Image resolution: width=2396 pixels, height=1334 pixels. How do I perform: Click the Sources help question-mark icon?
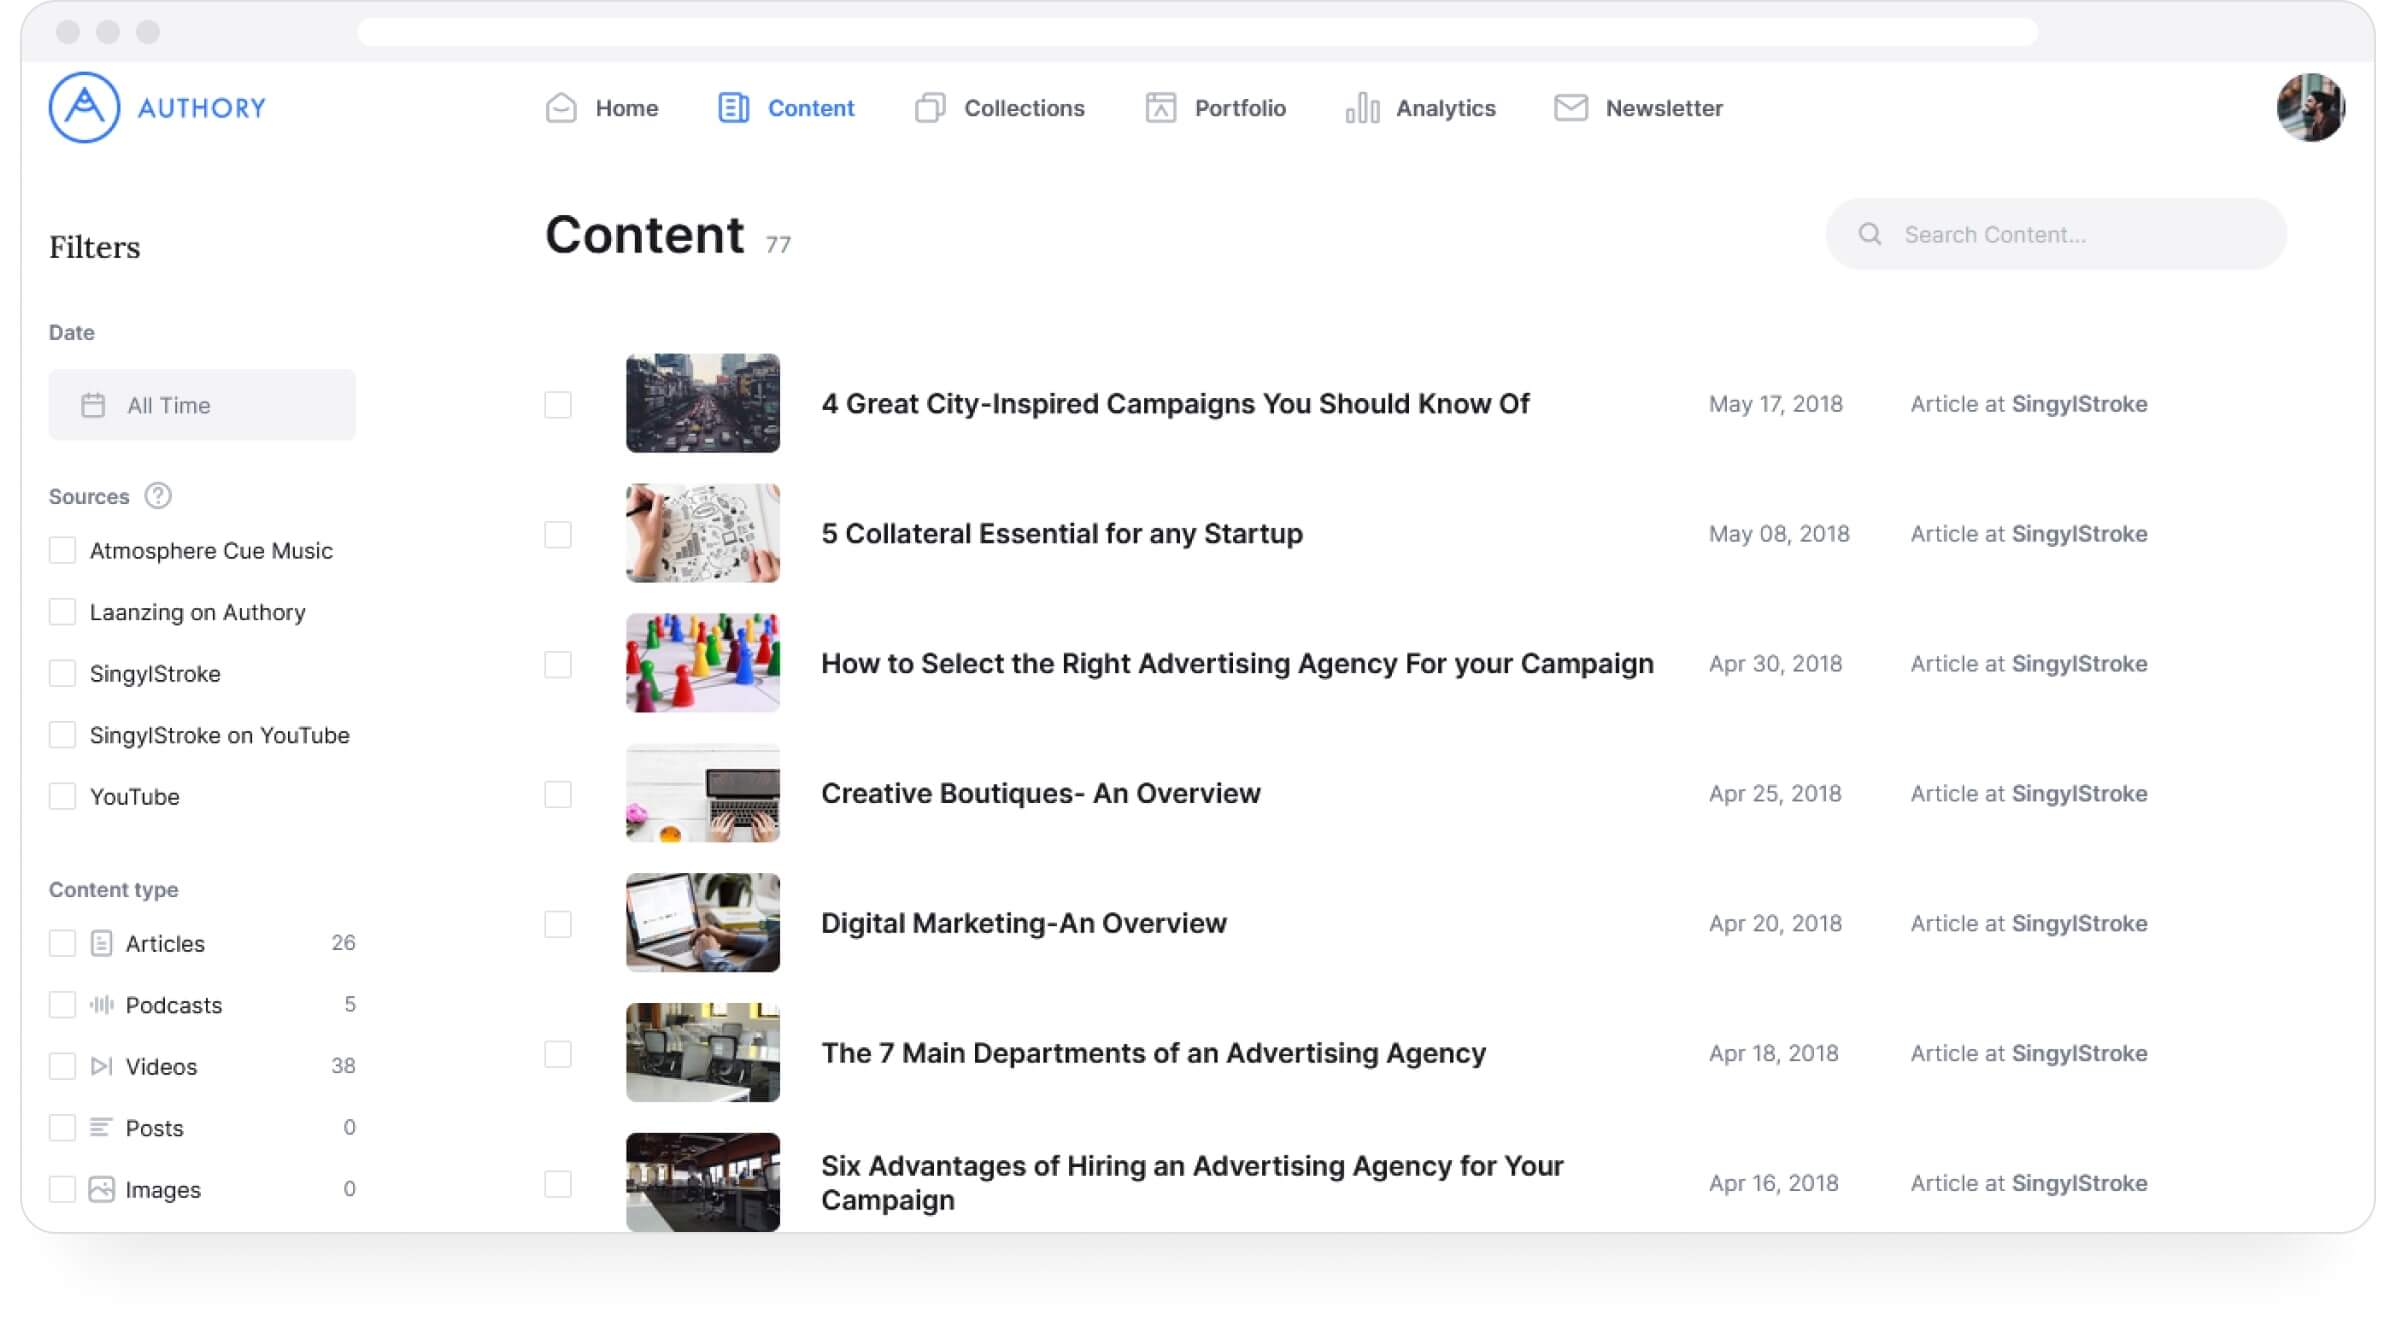158,496
